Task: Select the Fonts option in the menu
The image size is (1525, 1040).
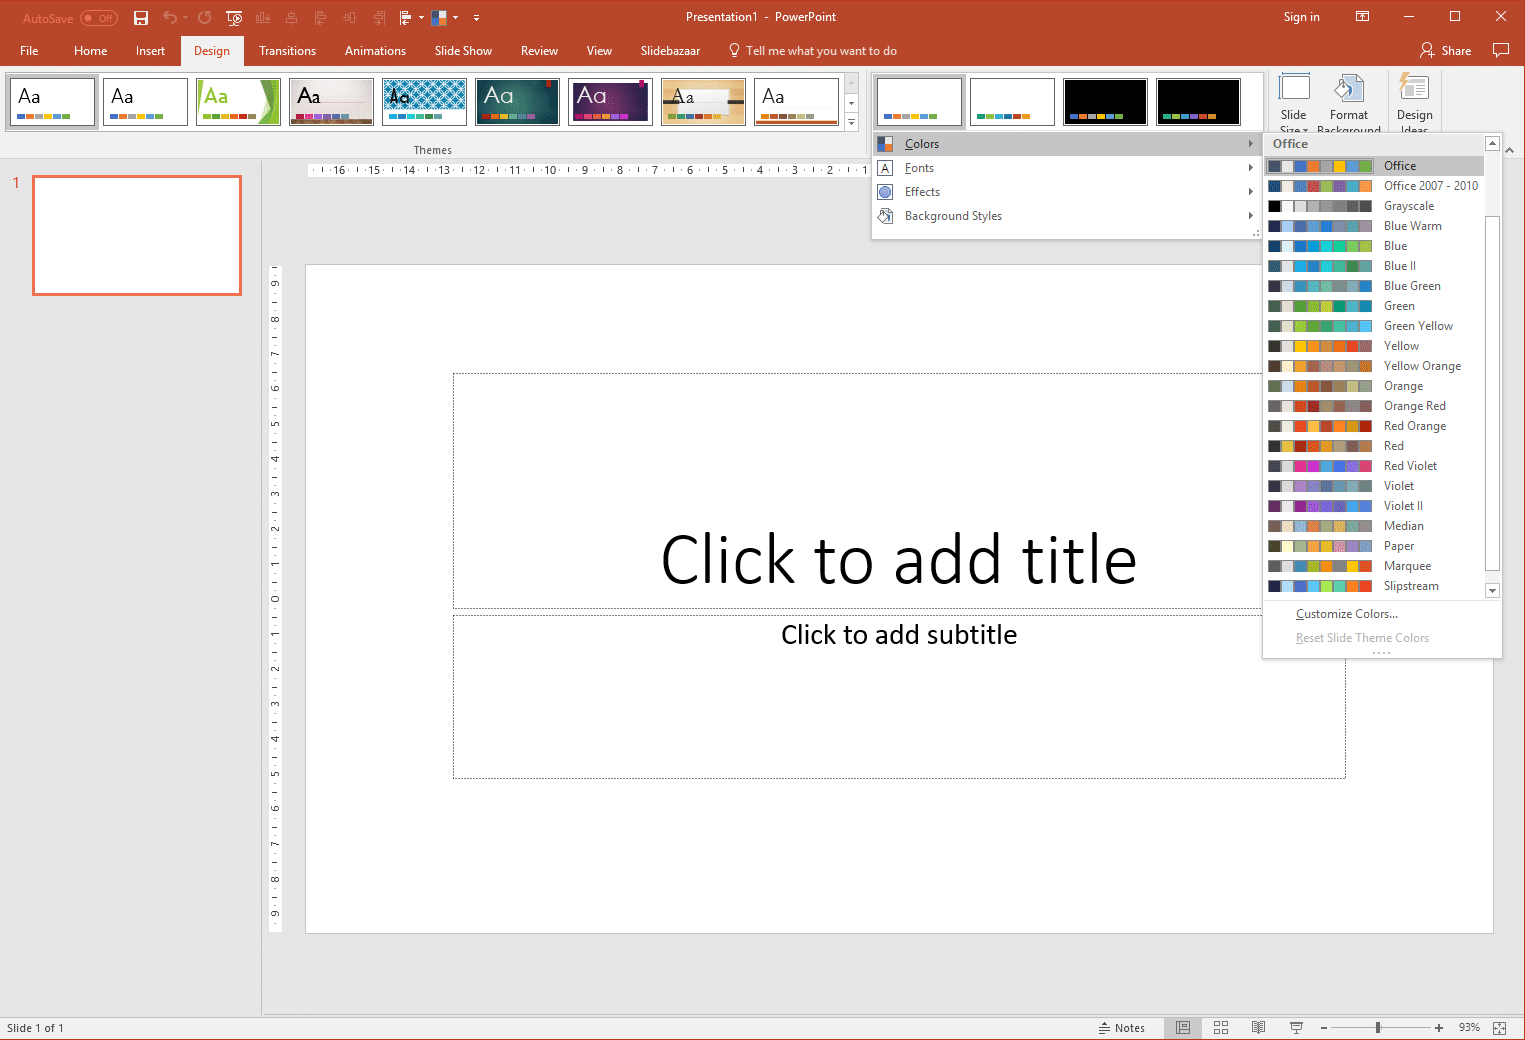Action: click(x=919, y=167)
